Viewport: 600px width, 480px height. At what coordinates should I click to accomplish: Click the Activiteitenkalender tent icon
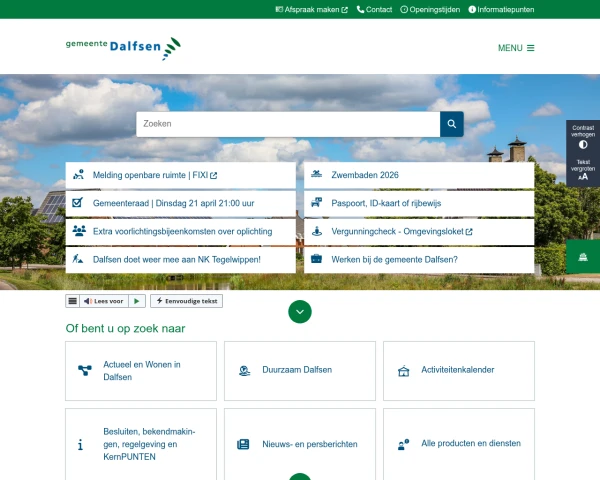tap(404, 371)
